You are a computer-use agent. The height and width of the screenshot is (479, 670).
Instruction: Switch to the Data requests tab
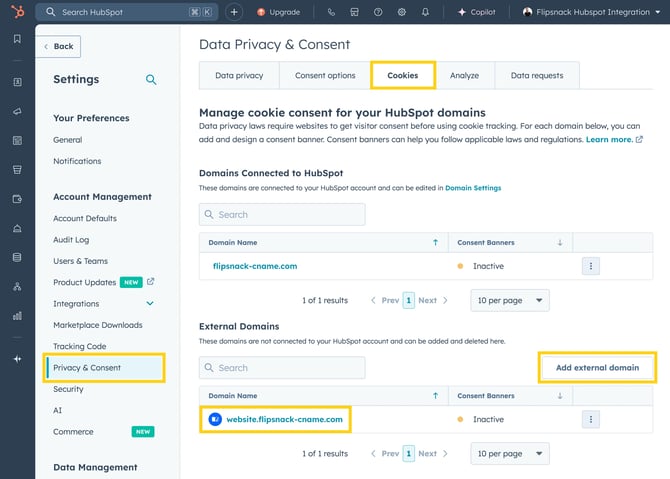[537, 75]
